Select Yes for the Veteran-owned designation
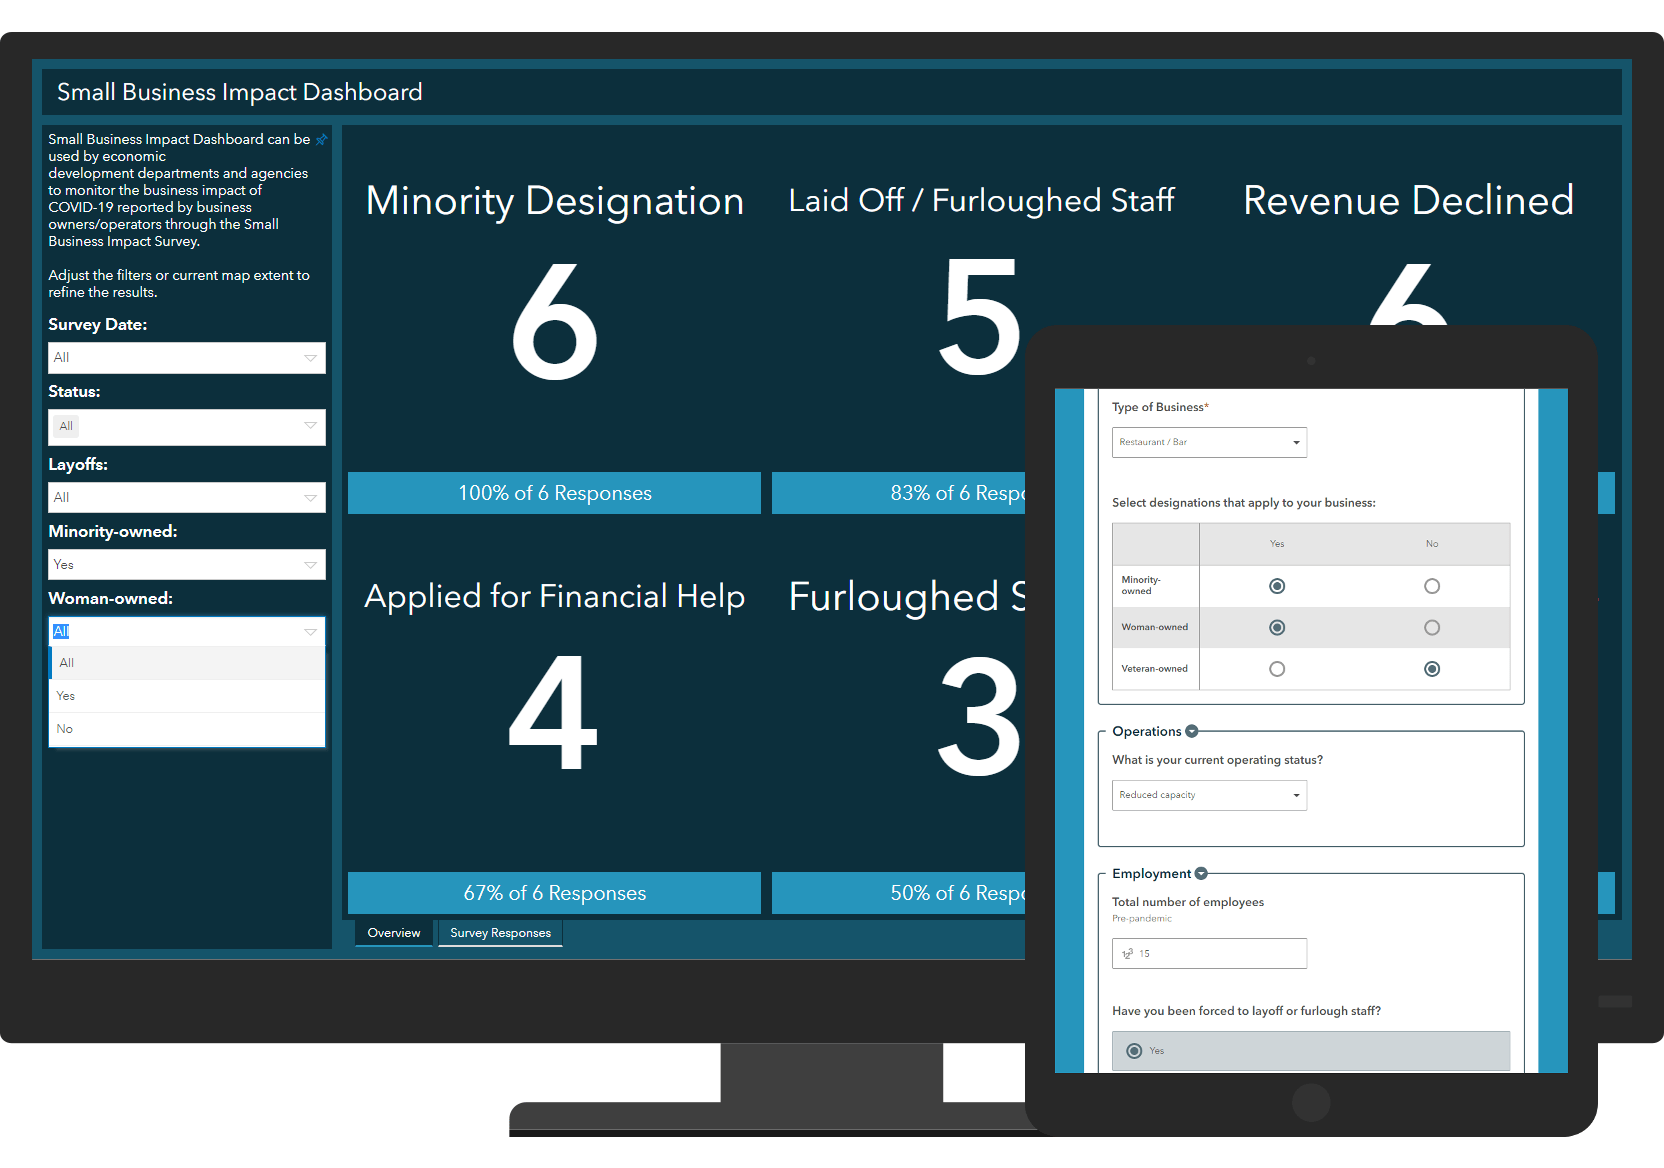Screen dimensions: 1664x1168 pyautogui.click(x=1277, y=669)
